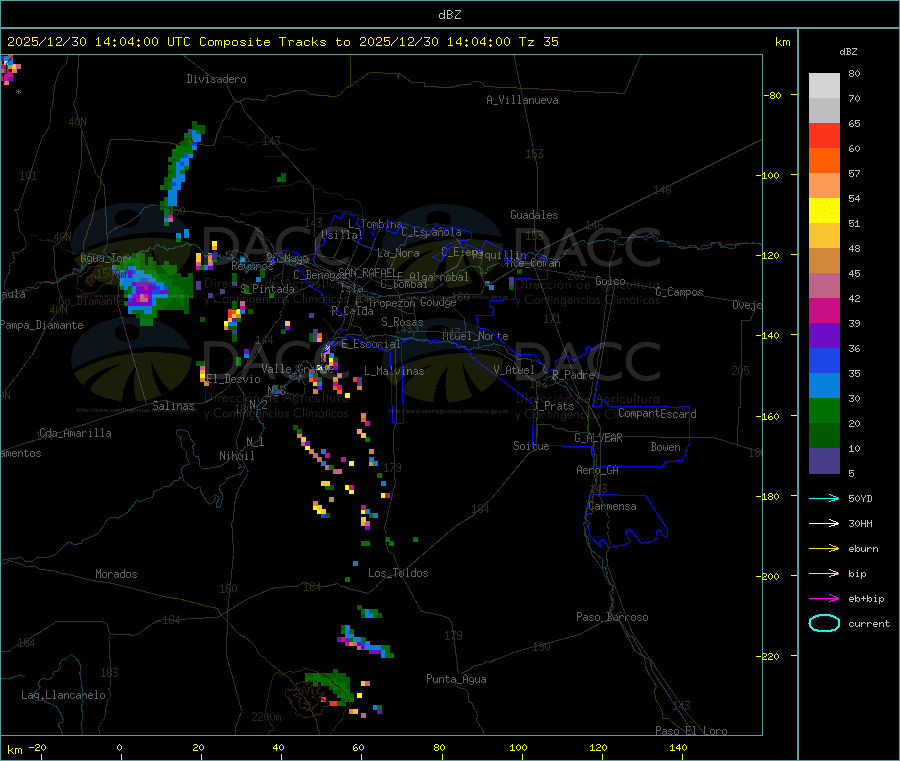900x761 pixels.
Task: Click the green echo with red core at bottom
Action: coord(328,688)
